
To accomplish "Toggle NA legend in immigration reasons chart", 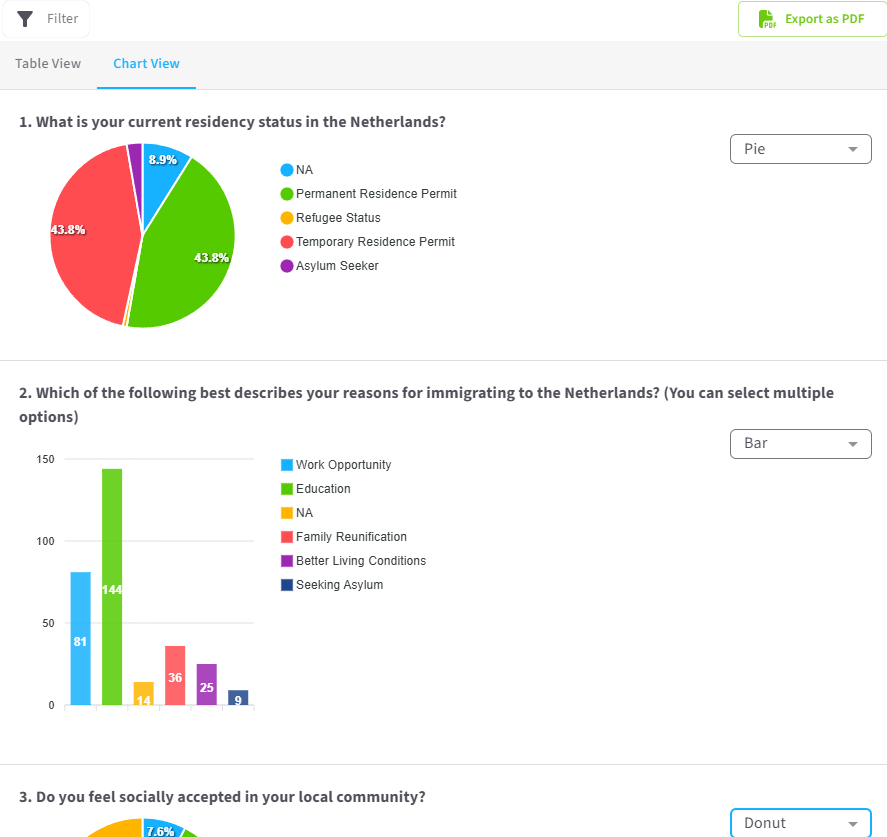I will 297,513.
